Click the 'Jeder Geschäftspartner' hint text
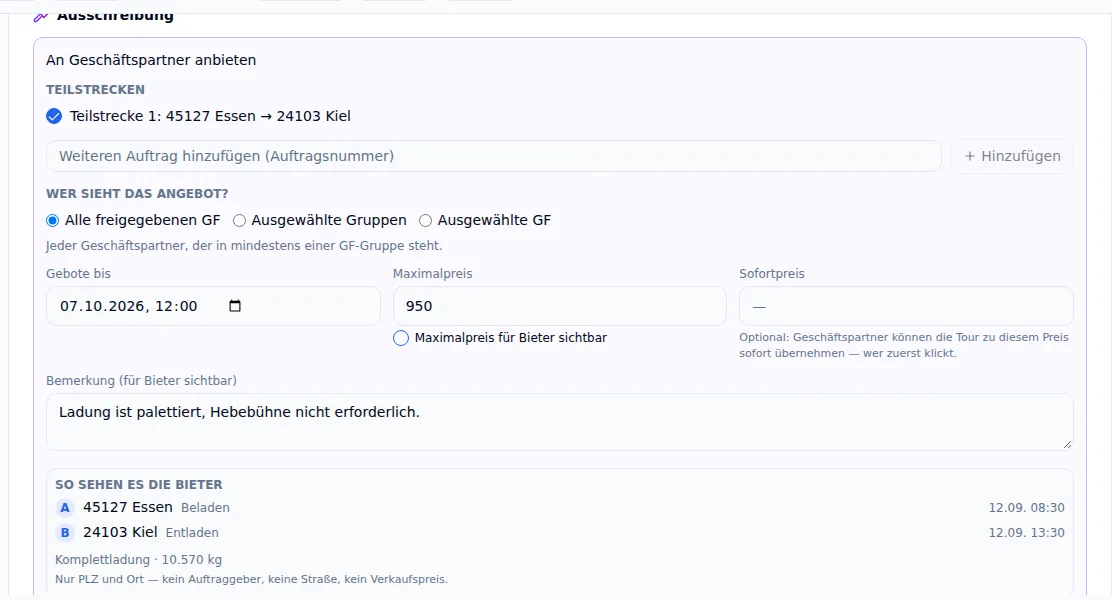 (x=244, y=246)
